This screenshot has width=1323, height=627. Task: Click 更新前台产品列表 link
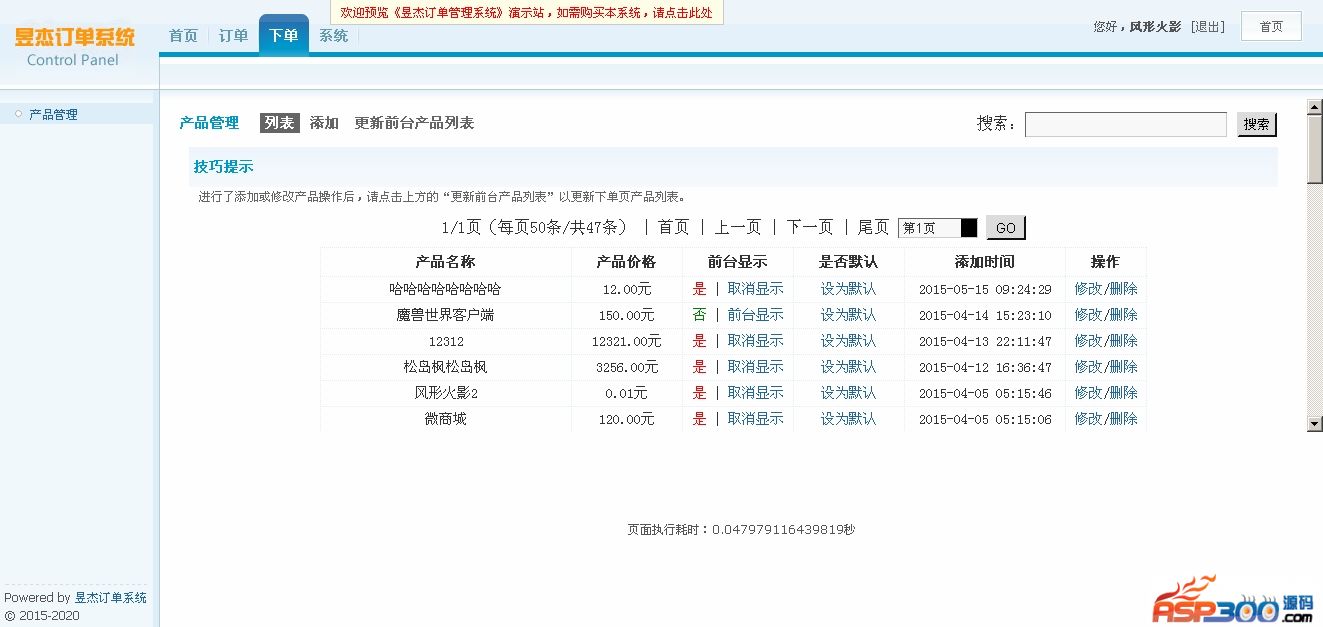(414, 123)
